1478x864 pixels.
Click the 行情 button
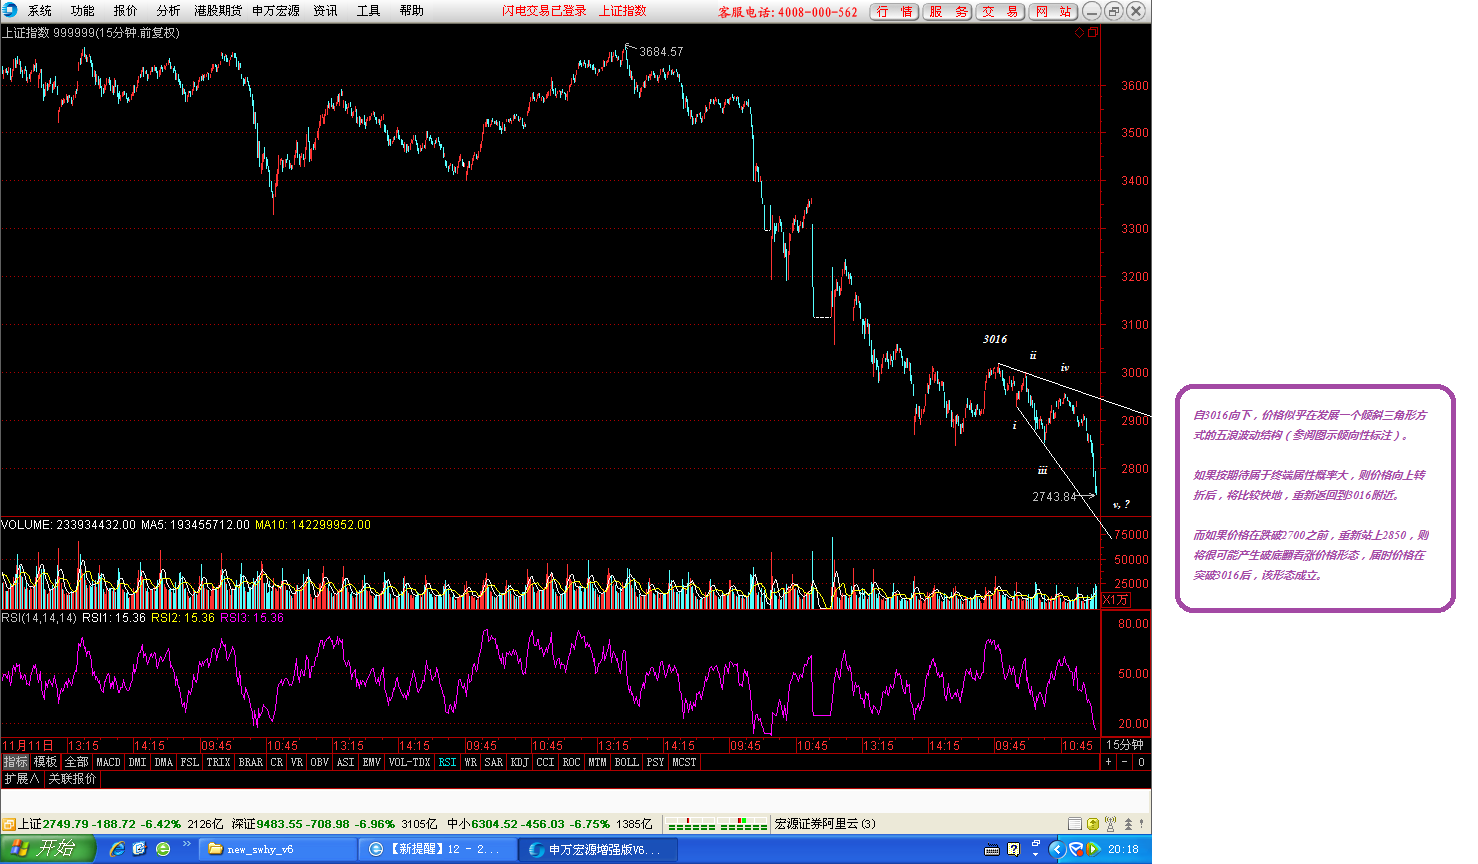click(x=894, y=12)
